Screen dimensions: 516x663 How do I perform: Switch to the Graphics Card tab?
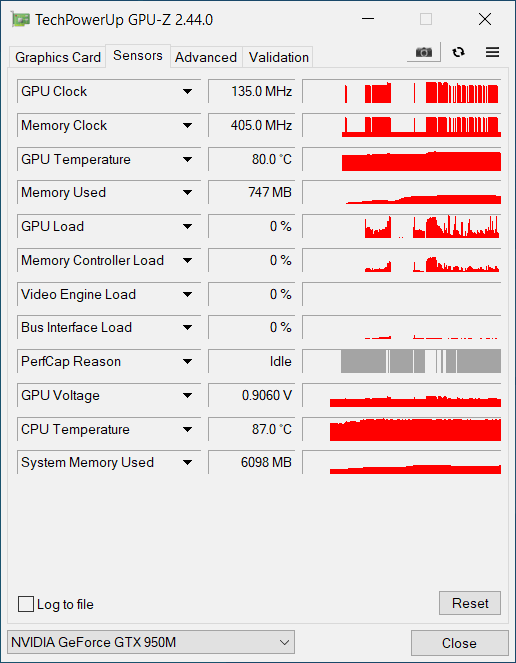(58, 57)
